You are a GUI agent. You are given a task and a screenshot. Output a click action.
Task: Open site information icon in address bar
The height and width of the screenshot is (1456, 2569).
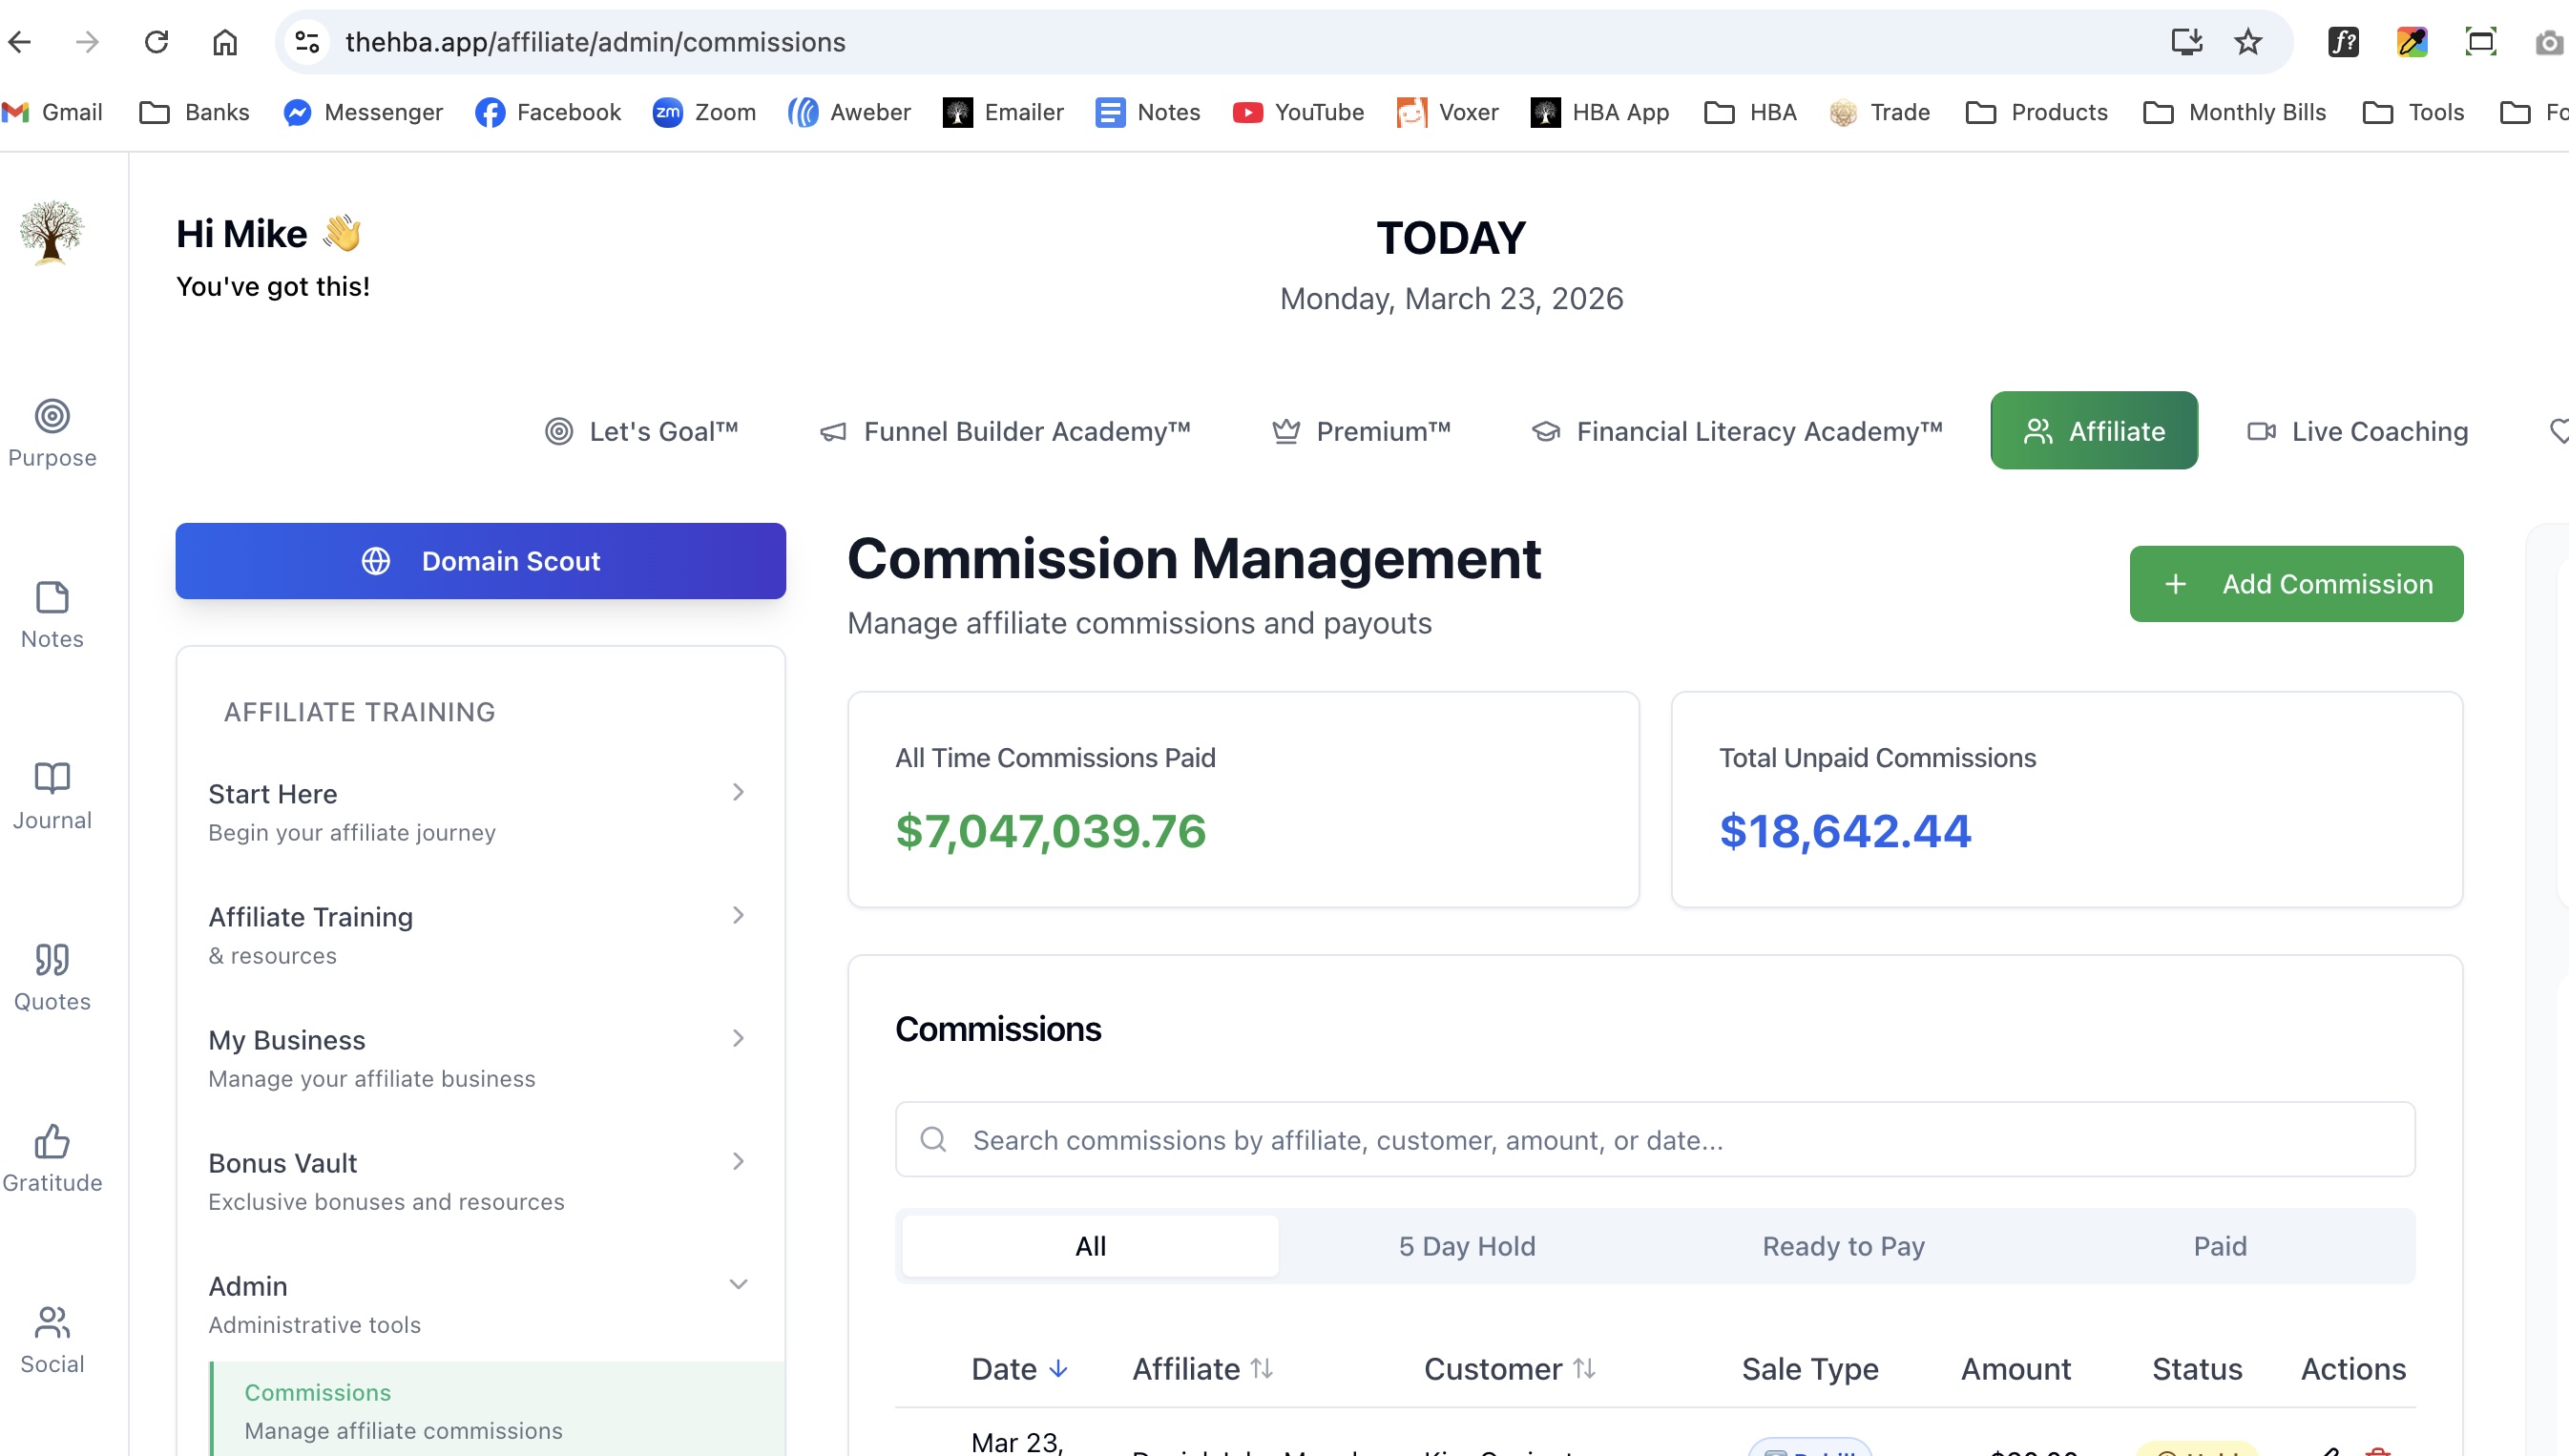tap(307, 42)
